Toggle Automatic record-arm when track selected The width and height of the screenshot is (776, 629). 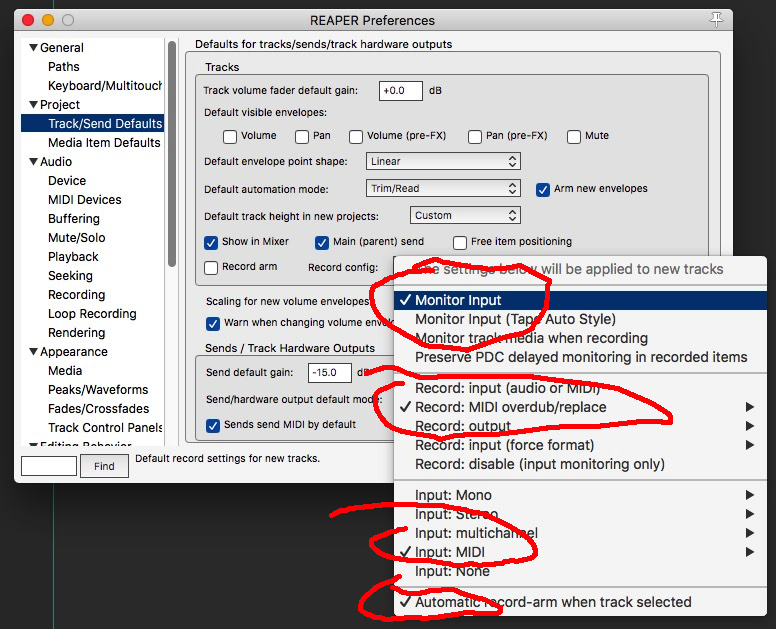coord(580,602)
